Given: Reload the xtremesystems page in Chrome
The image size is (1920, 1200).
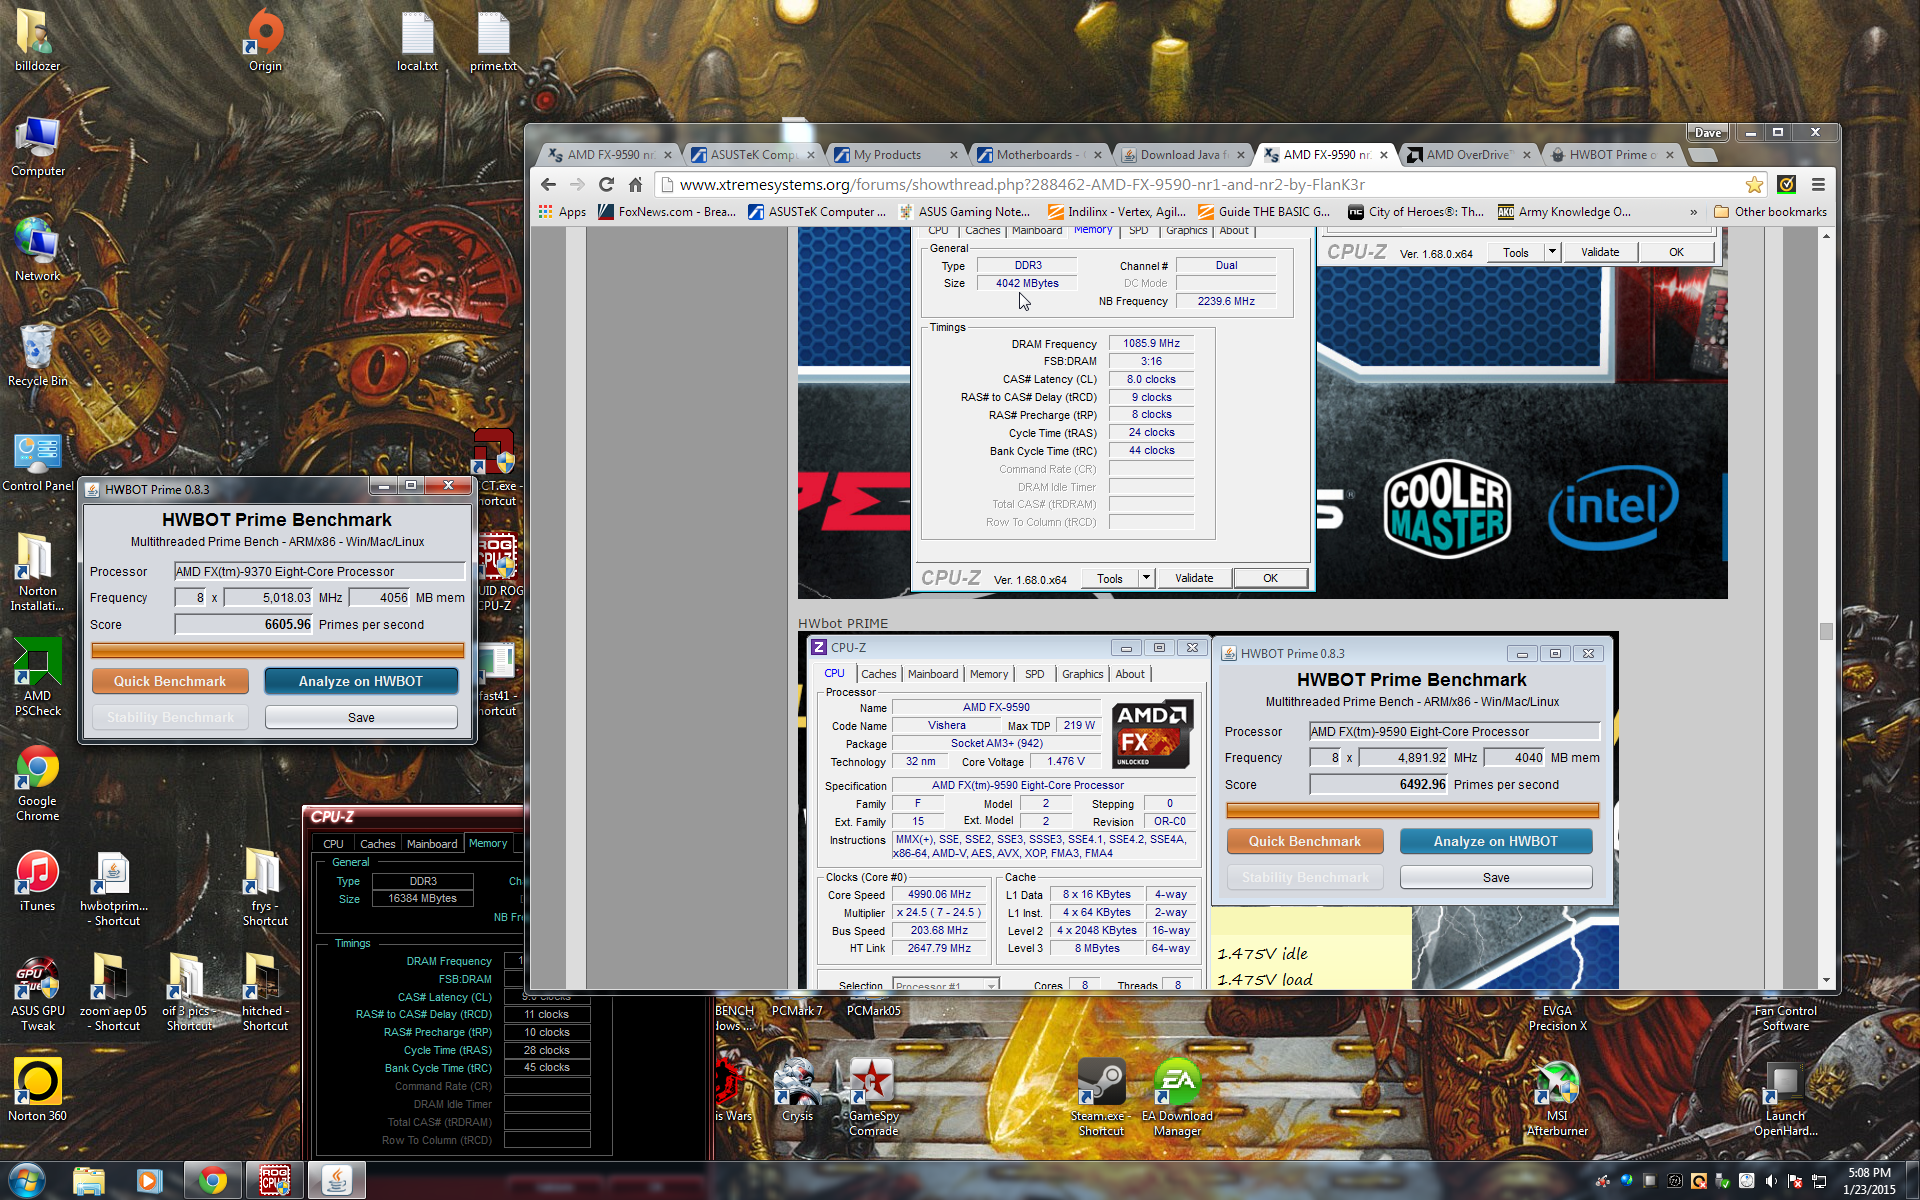Looking at the screenshot, I should (606, 184).
